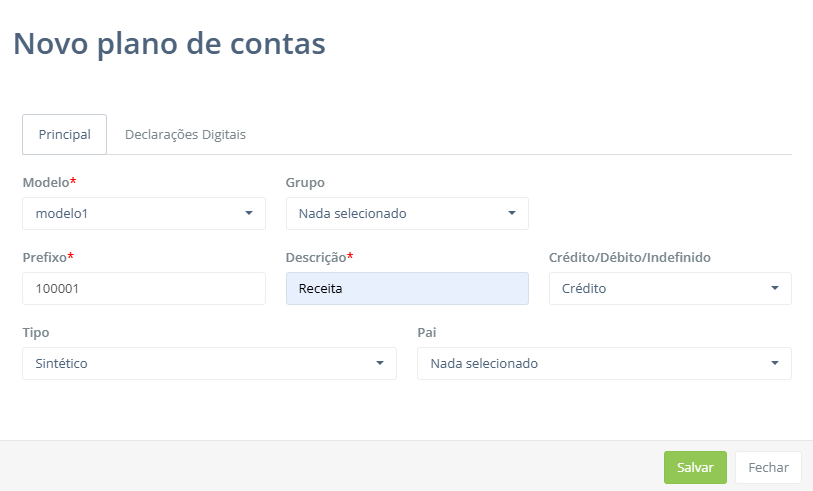This screenshot has width=813, height=491.
Task: Switch to the Principal tab
Action: pos(64,134)
